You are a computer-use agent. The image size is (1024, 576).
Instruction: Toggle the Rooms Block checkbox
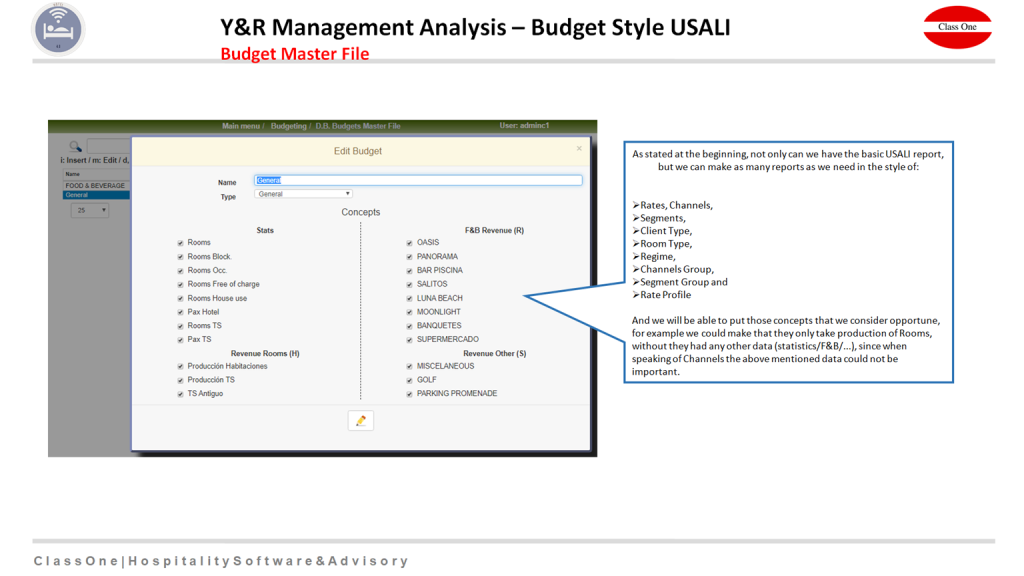coord(180,257)
